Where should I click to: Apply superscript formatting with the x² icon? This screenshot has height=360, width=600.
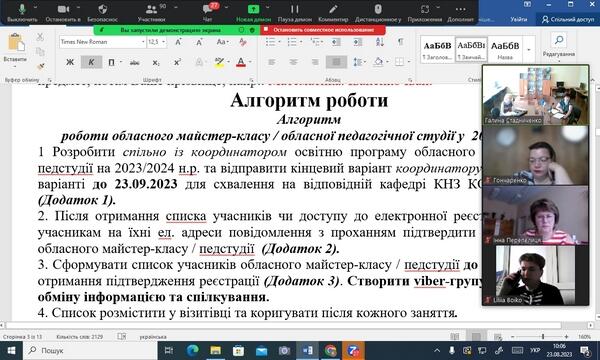[x=177, y=62]
